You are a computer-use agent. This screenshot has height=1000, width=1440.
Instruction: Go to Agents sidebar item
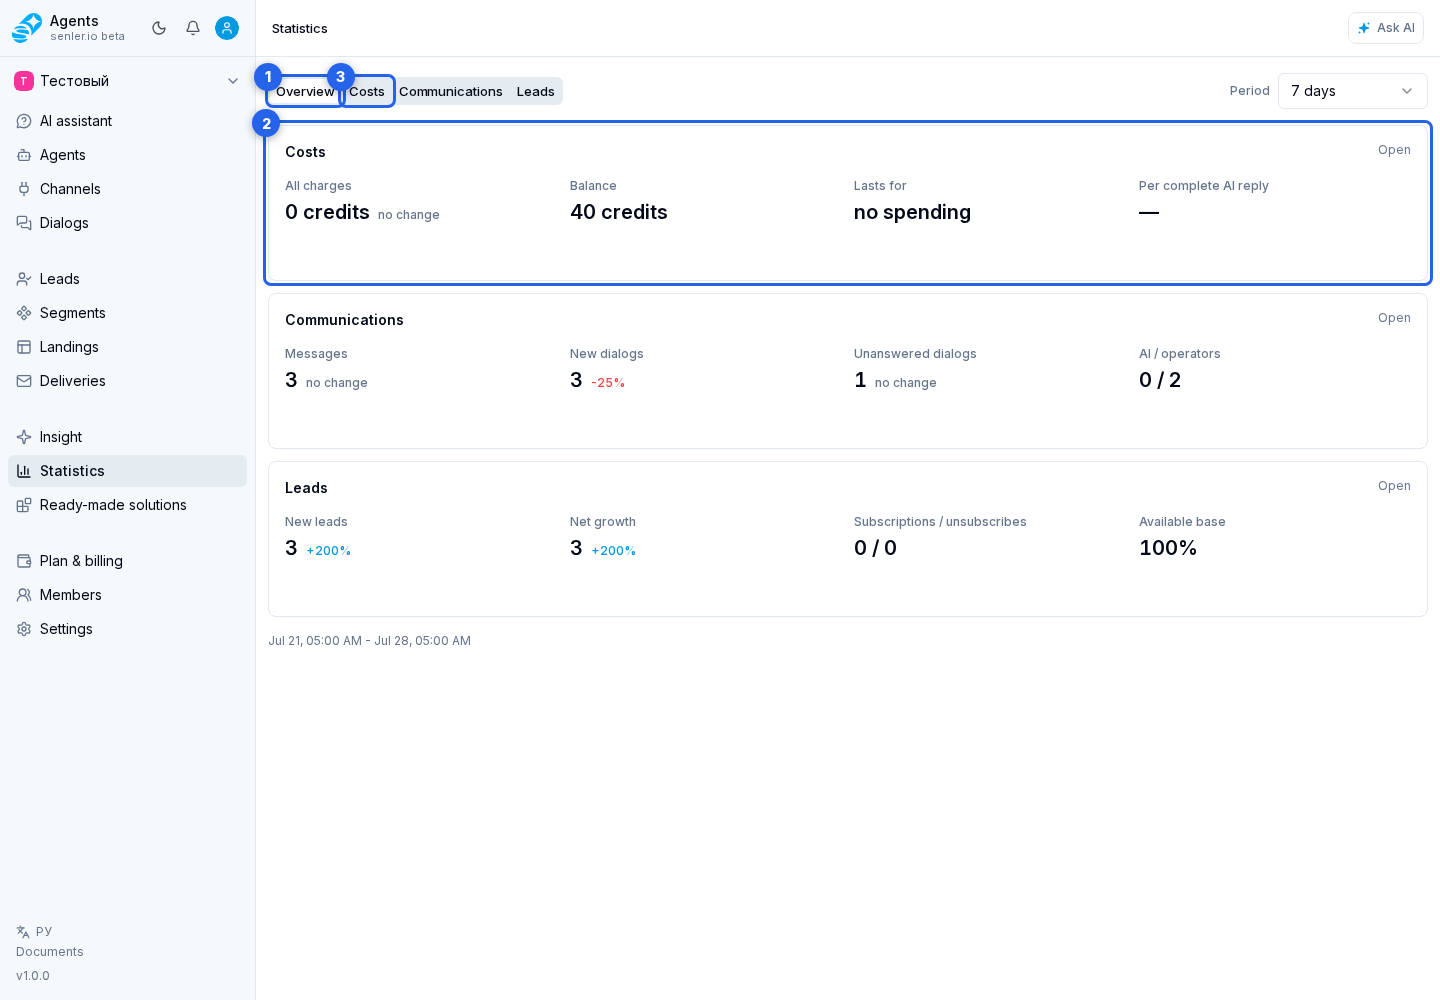coord(127,155)
